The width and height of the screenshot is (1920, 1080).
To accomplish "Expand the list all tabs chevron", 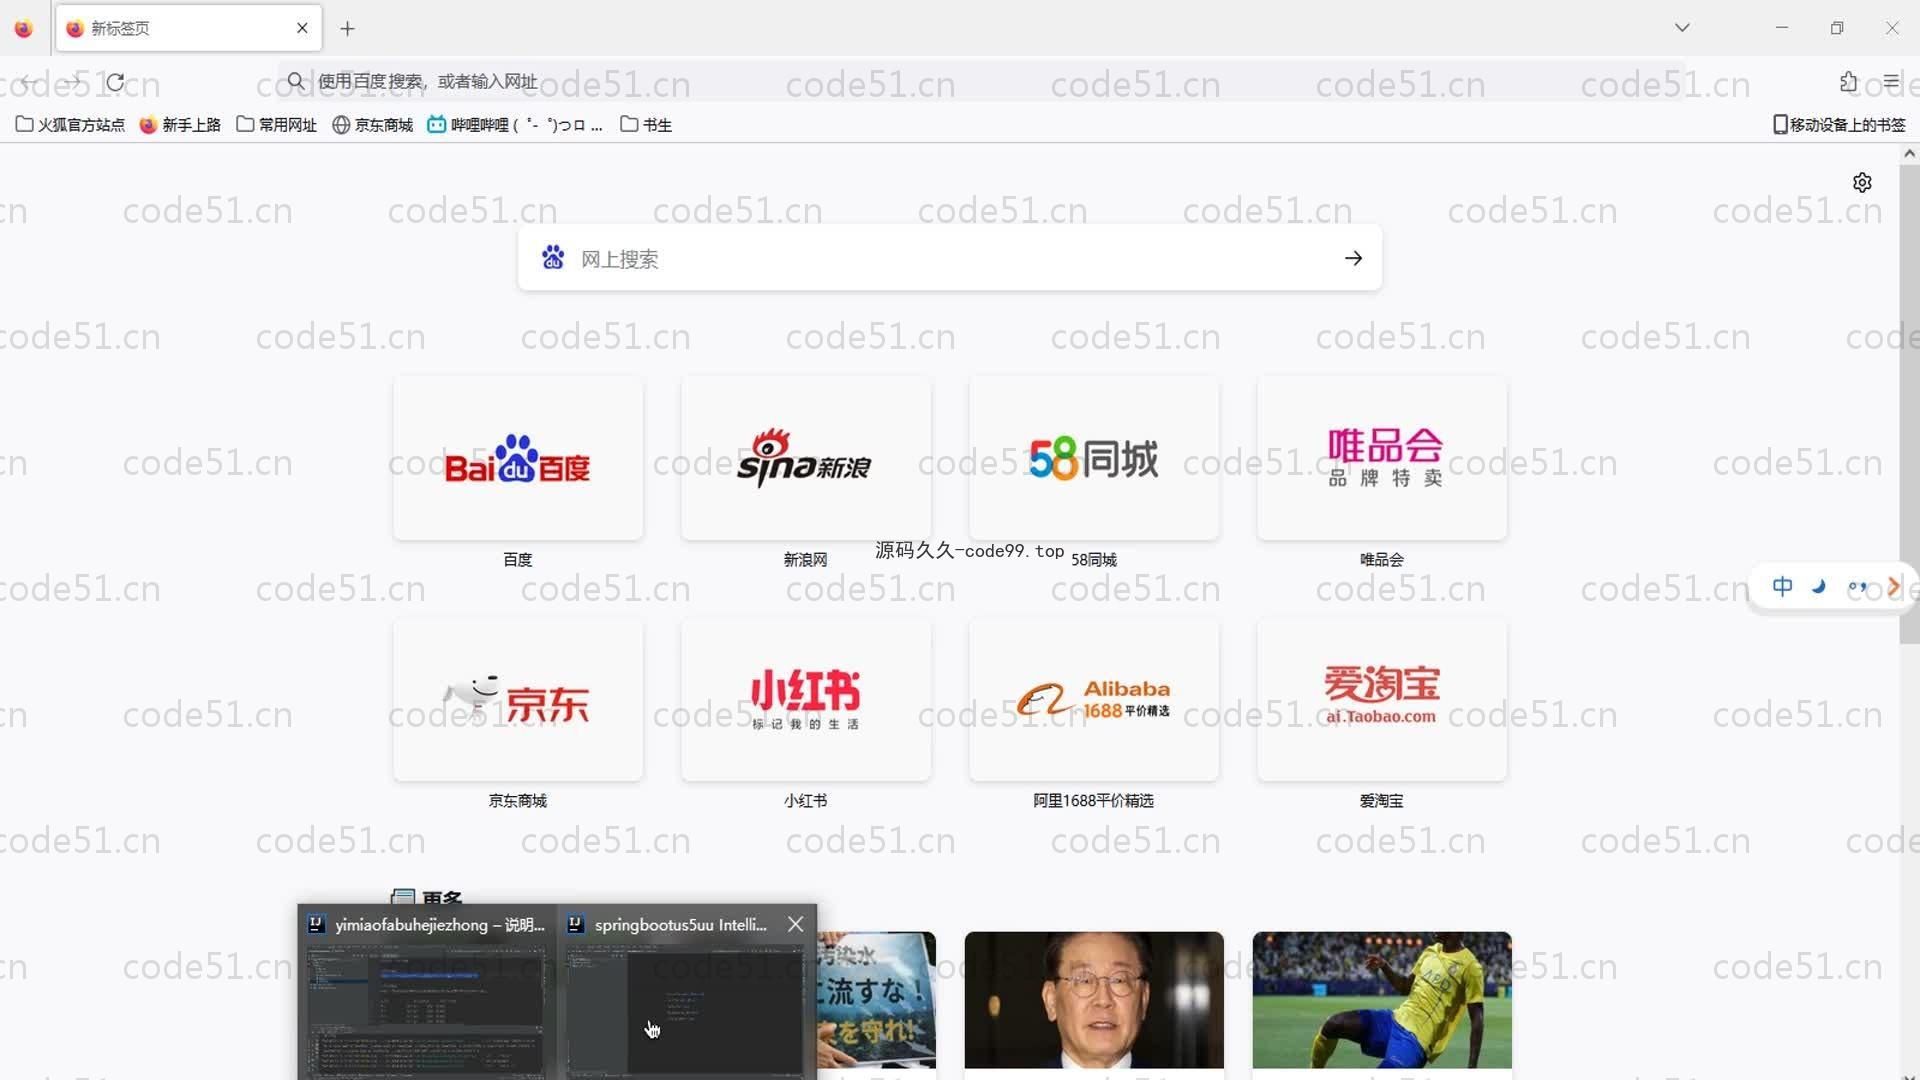I will click(1682, 28).
